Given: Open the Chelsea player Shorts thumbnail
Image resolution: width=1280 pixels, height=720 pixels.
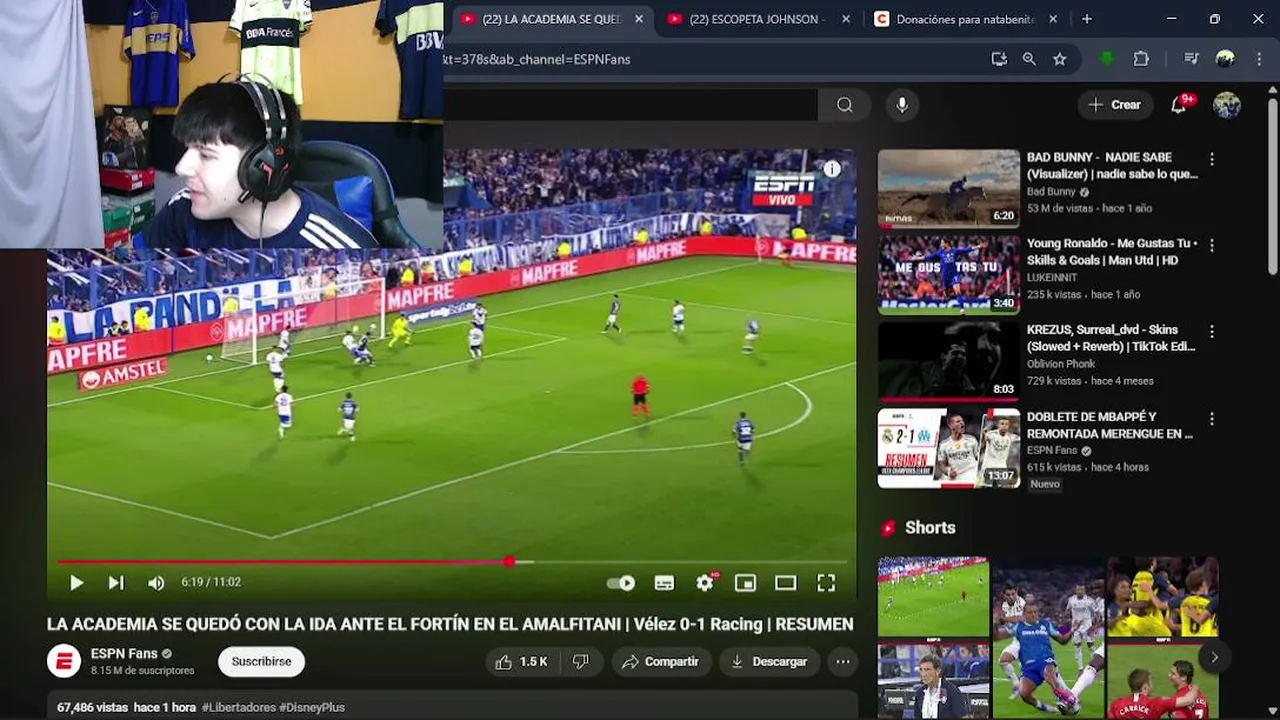Looking at the screenshot, I should click(1048, 637).
